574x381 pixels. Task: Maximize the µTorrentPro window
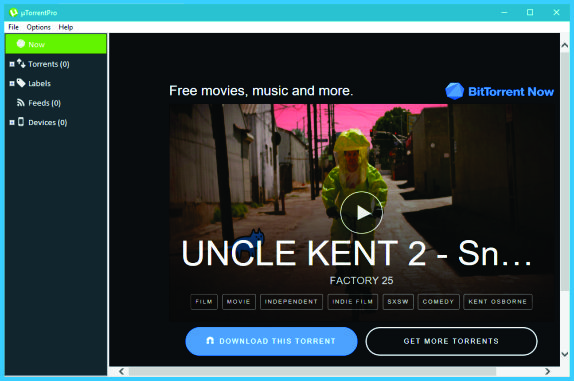pos(530,12)
